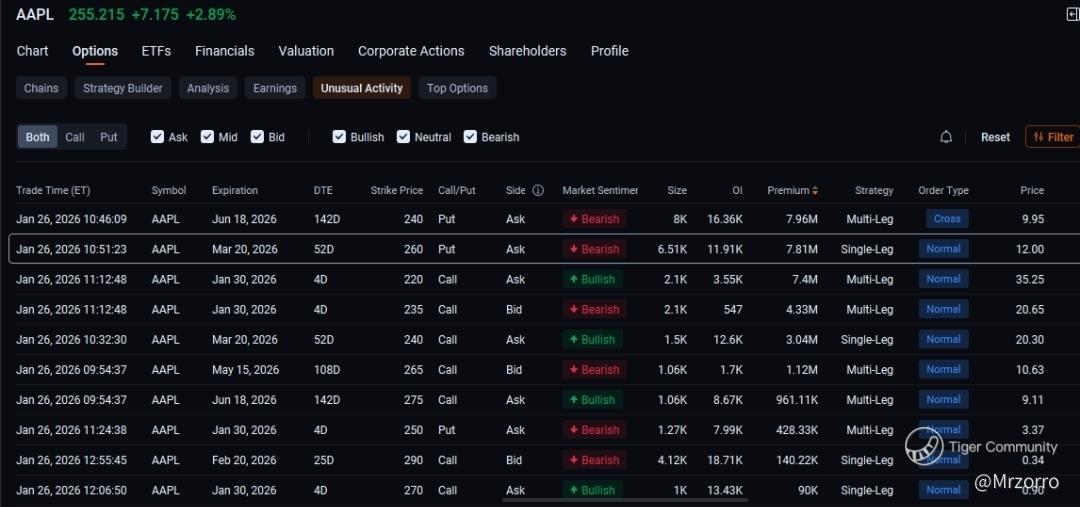This screenshot has height=507, width=1080.
Task: Click the Bearish tag on the Jun 18 240 Put row
Action: 594,219
